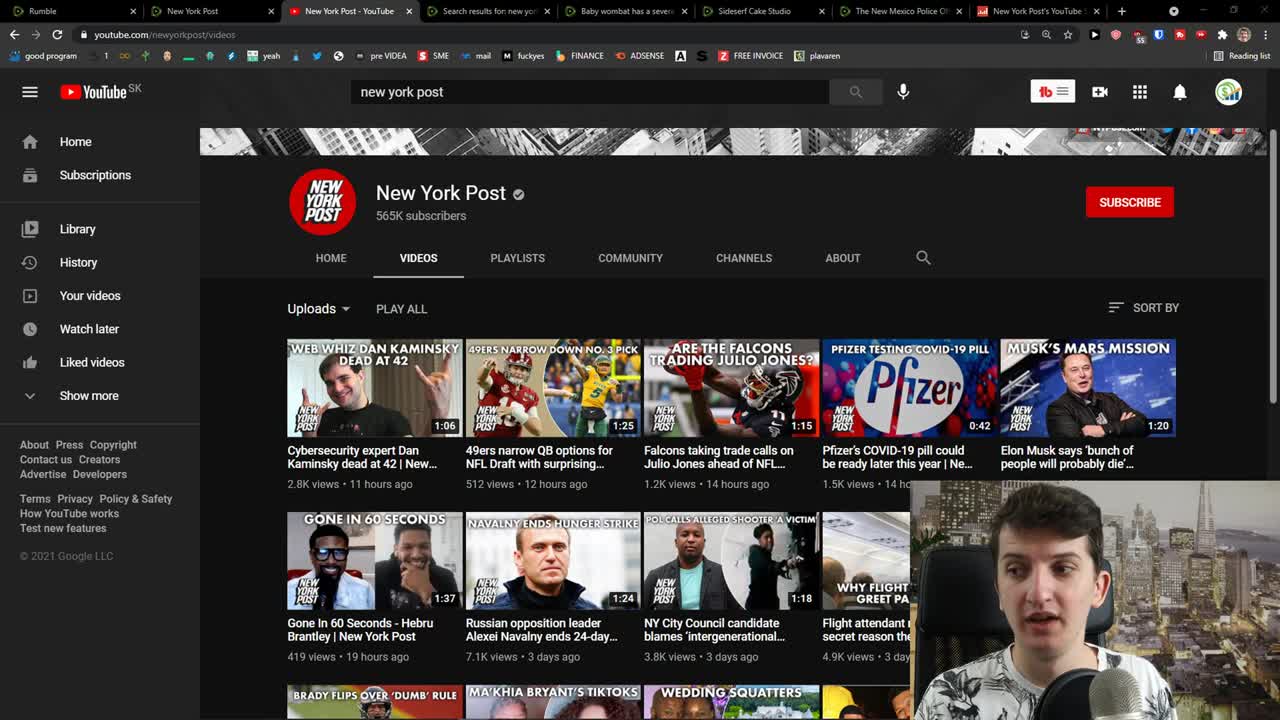
Task: Click in the YouTube search field
Action: coord(590,92)
